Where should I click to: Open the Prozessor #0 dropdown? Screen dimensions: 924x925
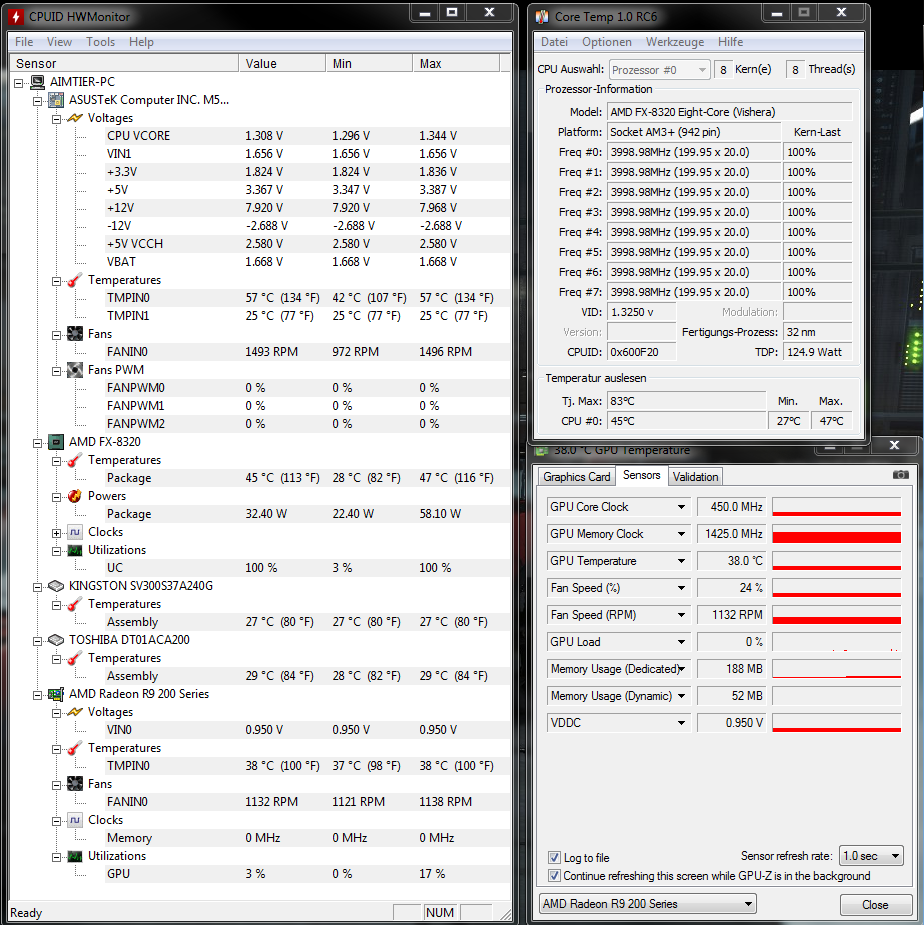(x=659, y=70)
